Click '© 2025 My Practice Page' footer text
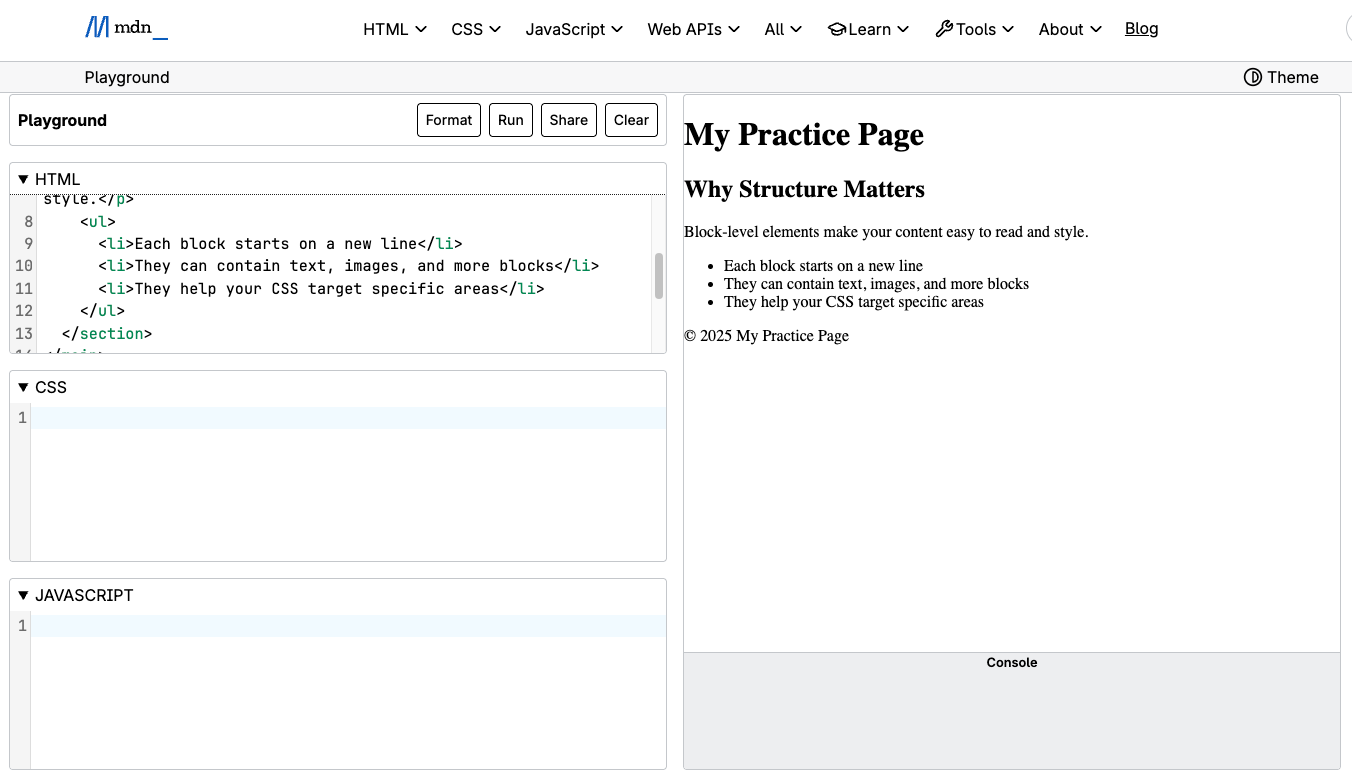Screen dimensions: 1352x782 pos(766,336)
